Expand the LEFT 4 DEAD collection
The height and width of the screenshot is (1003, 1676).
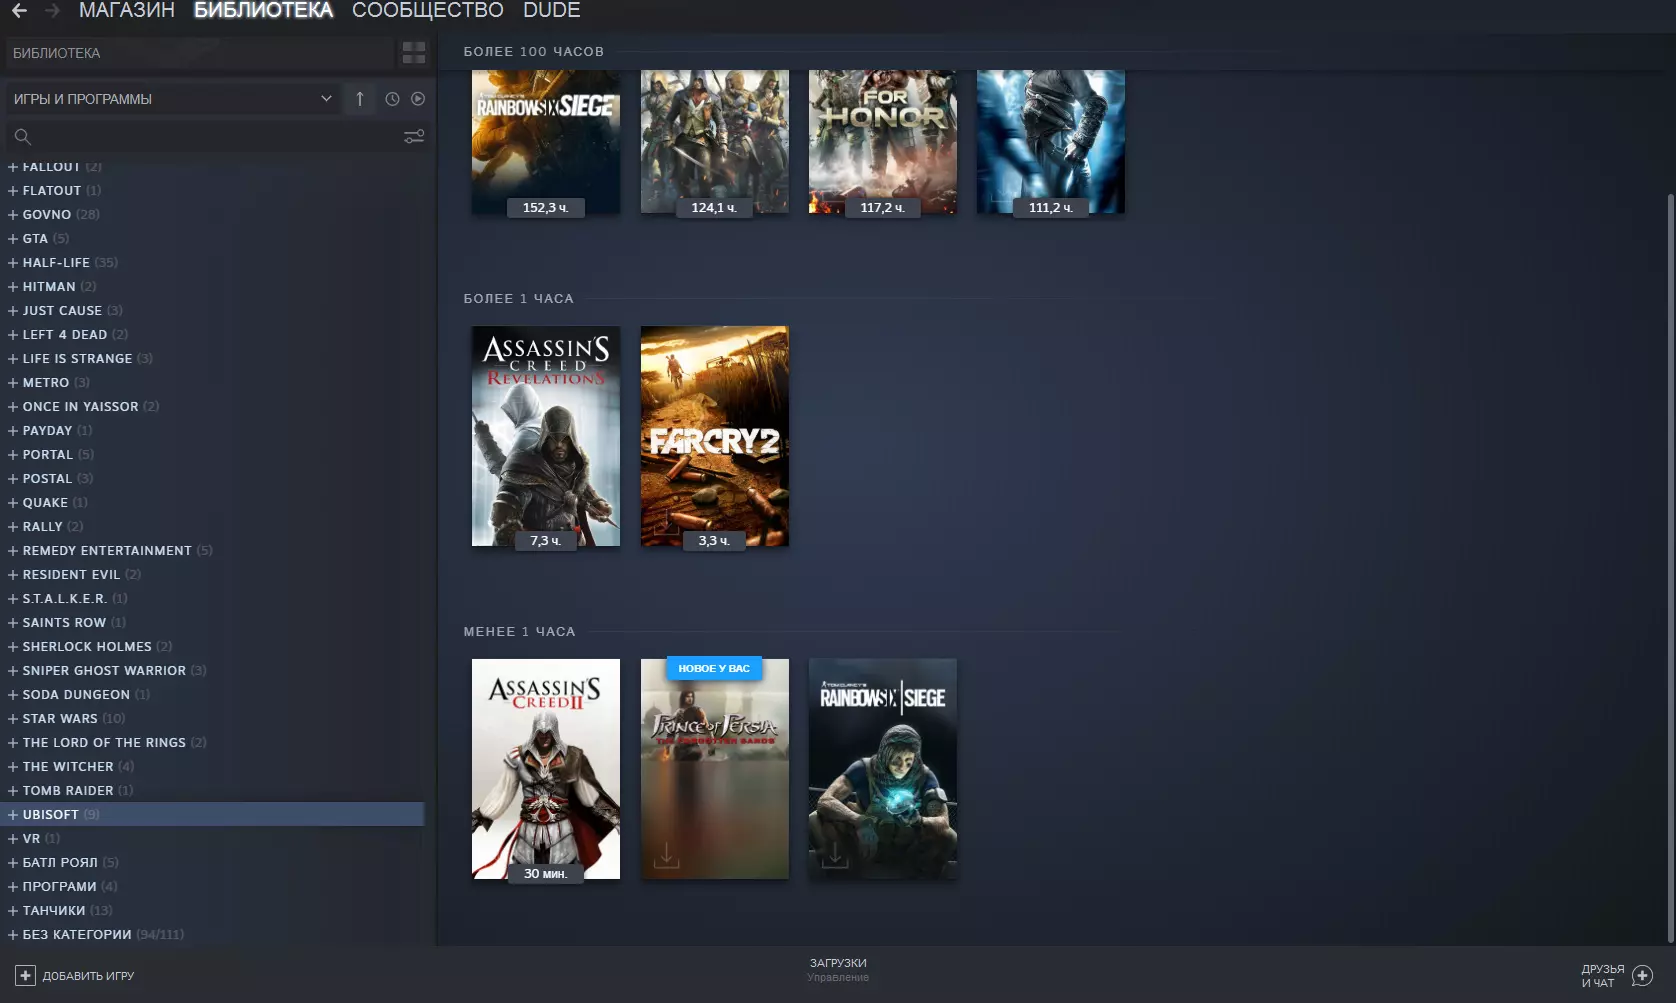(x=13, y=334)
